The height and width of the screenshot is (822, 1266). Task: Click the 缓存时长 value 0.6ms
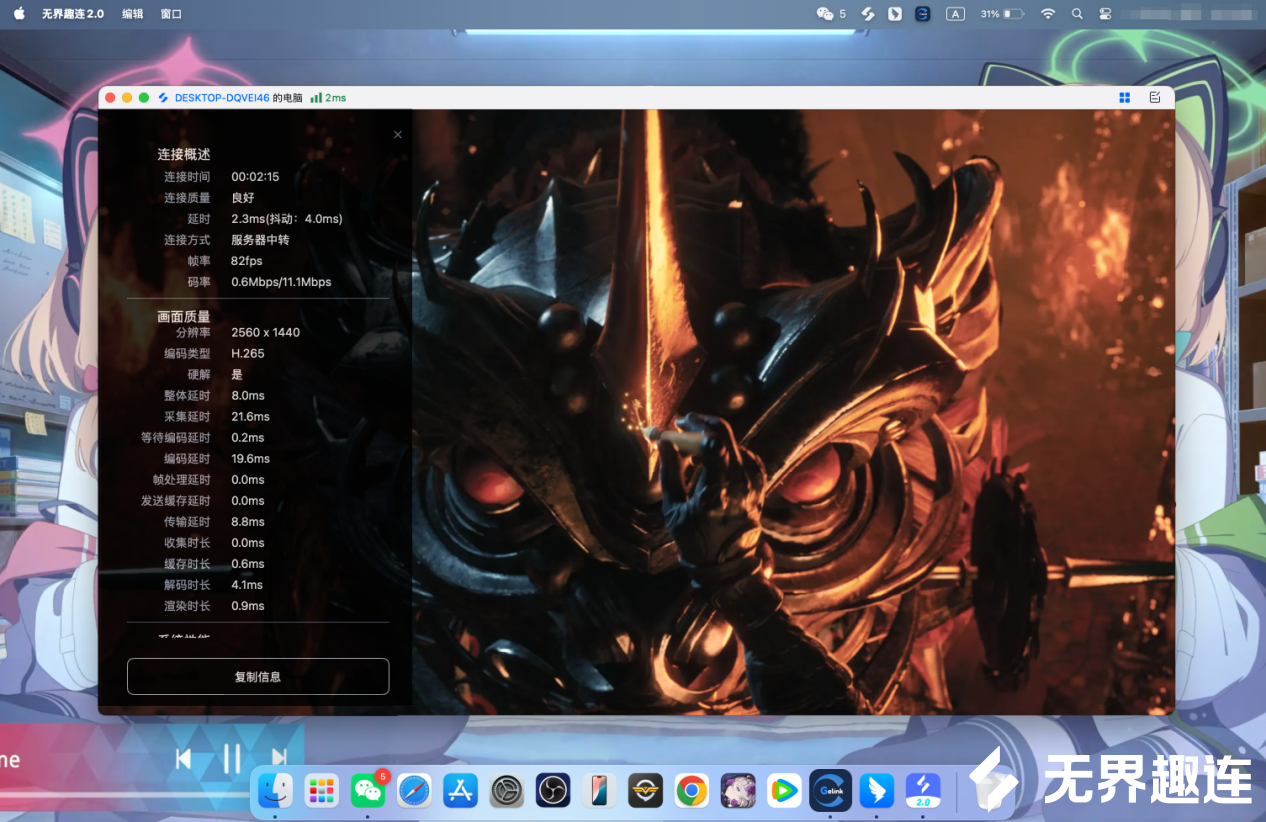(248, 564)
